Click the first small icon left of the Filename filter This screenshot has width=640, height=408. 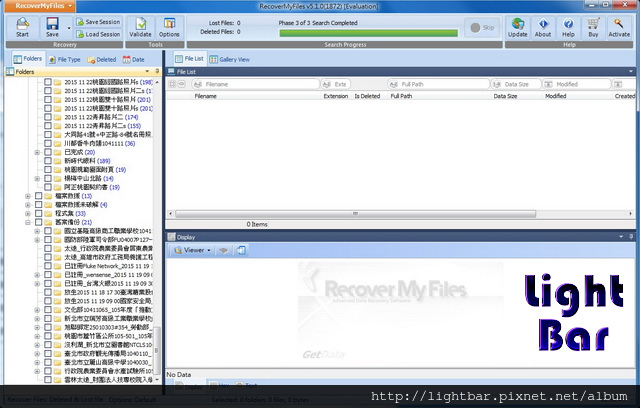click(x=172, y=84)
